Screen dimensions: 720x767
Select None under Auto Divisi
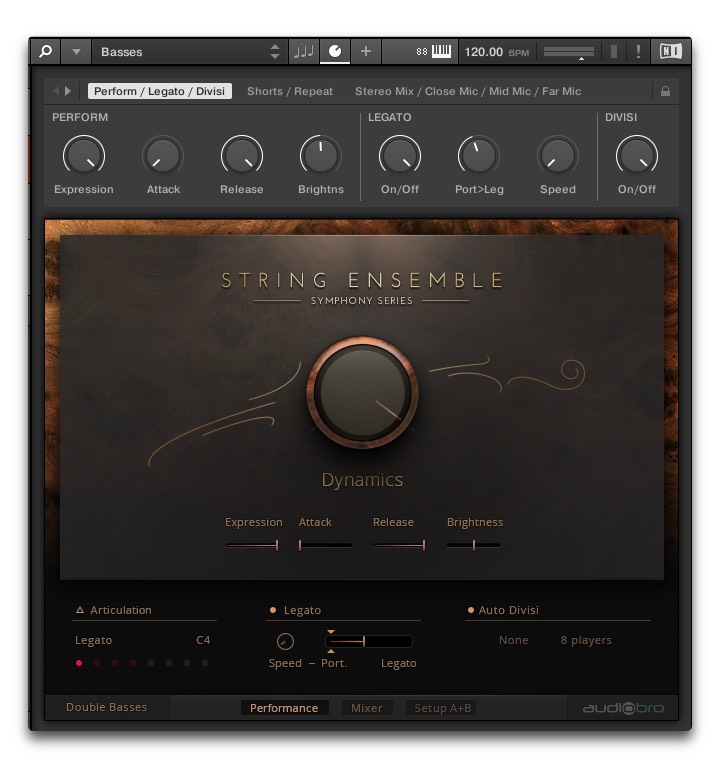[514, 640]
